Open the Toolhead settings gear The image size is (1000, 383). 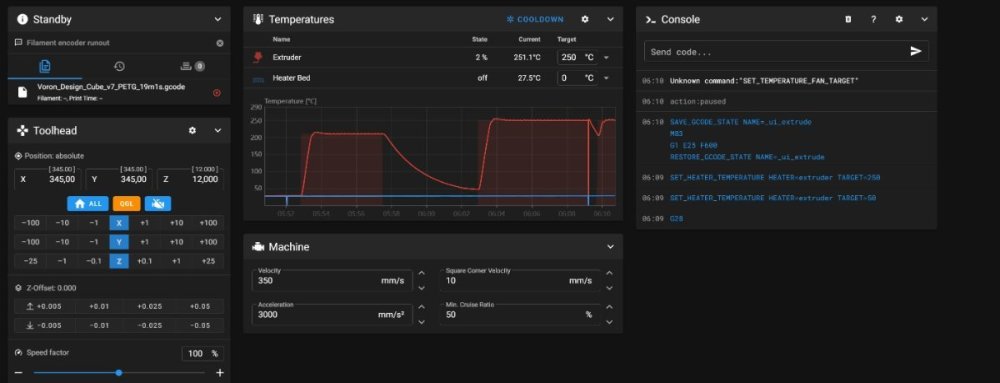192,131
